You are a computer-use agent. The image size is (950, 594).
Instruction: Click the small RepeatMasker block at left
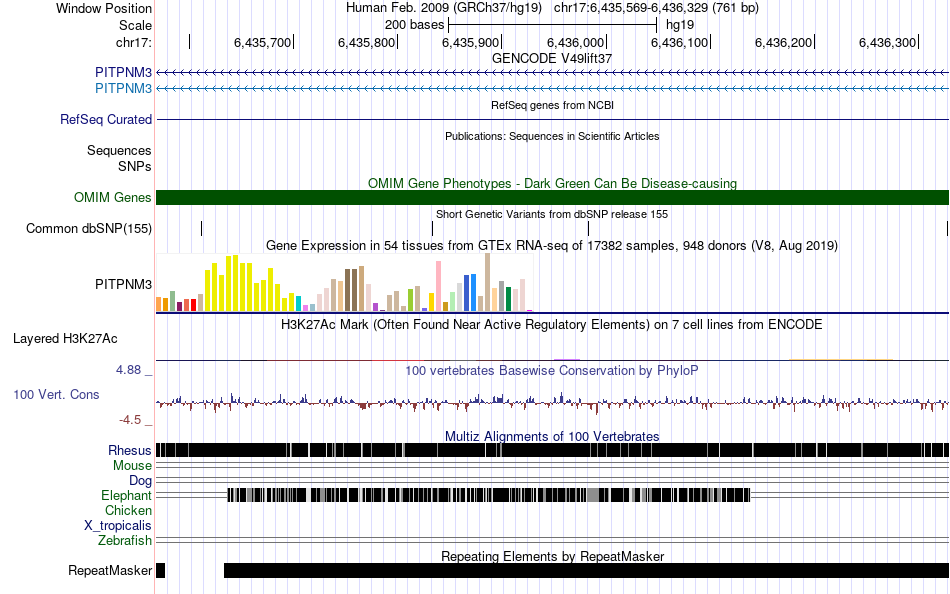[x=161, y=570]
